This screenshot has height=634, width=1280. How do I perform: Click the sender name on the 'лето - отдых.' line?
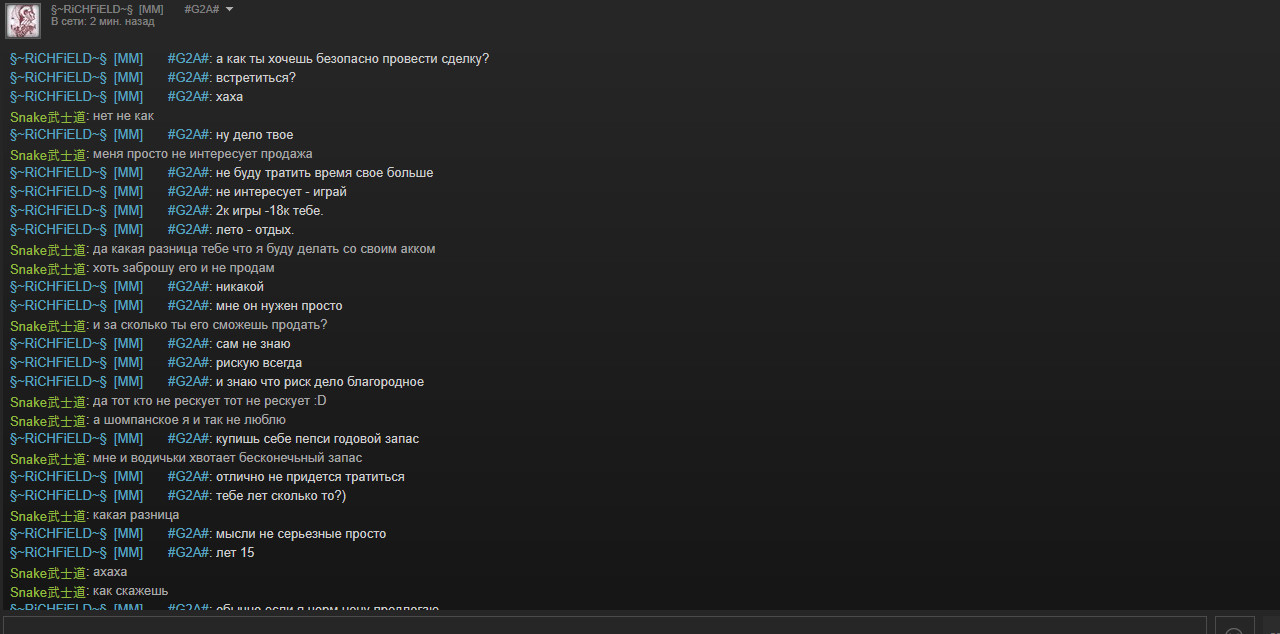pos(110,230)
